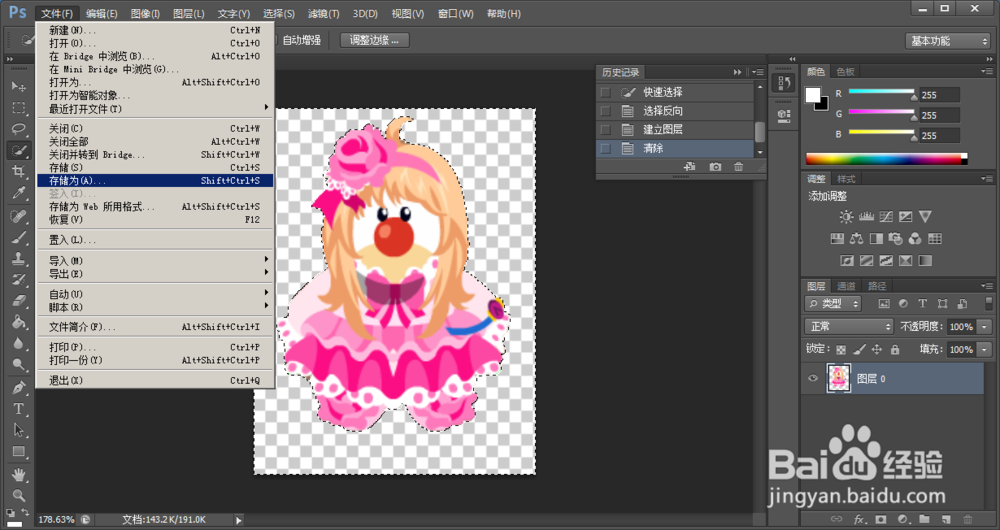Switch to the 色板 tab
Viewport: 1000px width, 530px height.
(x=846, y=72)
